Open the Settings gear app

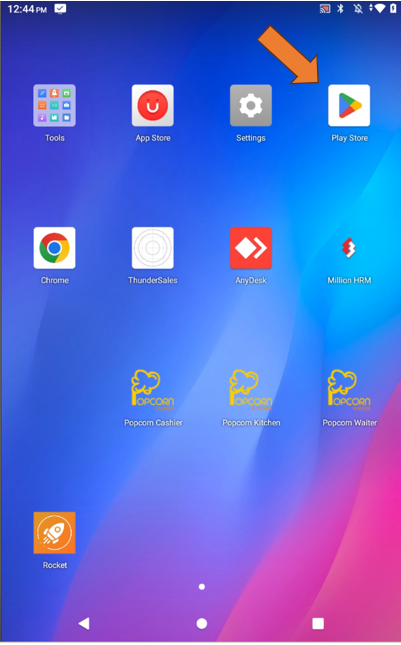pos(251,105)
